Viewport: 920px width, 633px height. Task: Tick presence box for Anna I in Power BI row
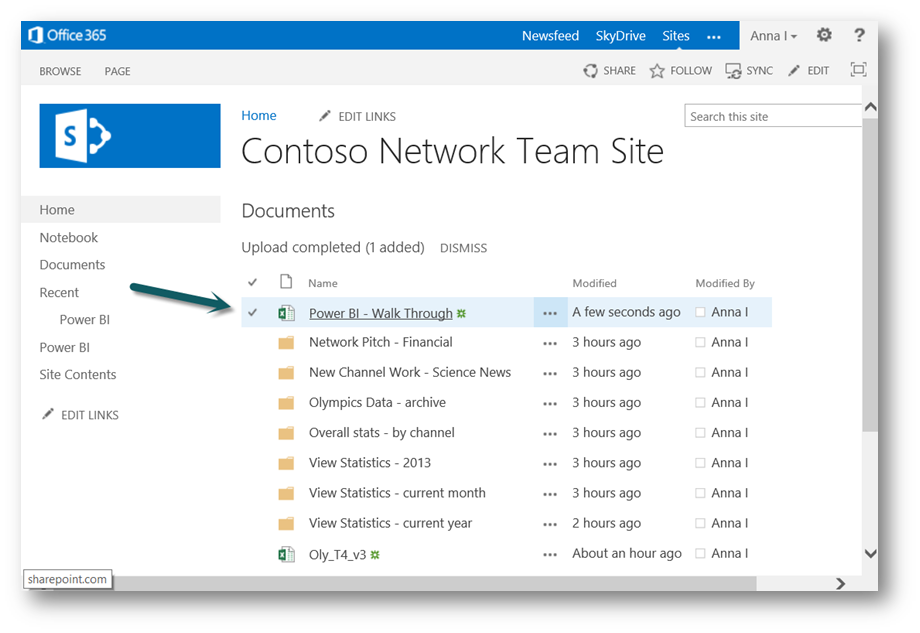click(x=700, y=312)
